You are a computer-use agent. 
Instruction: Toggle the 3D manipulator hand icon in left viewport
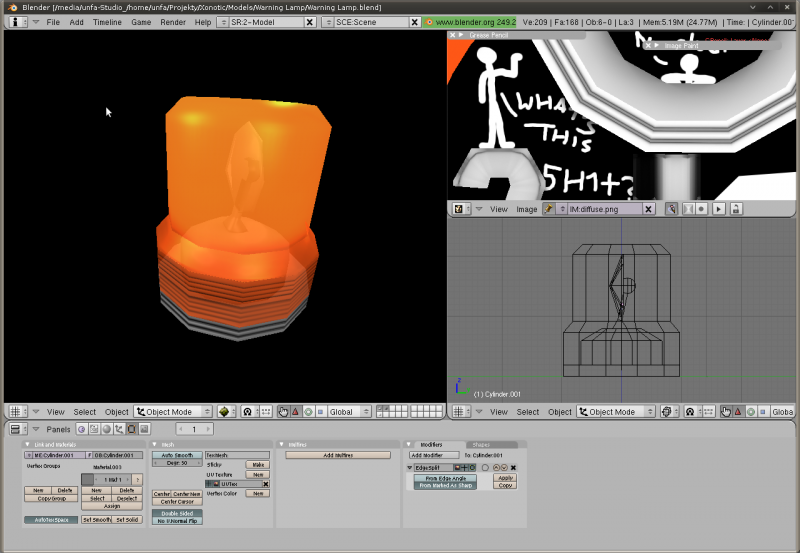tap(284, 412)
